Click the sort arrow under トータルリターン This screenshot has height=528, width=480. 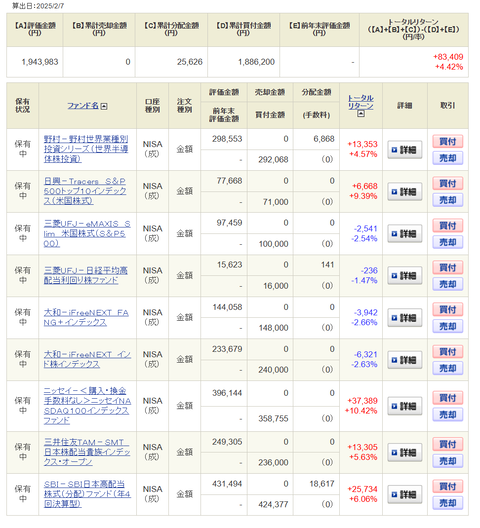pyautogui.click(x=361, y=114)
